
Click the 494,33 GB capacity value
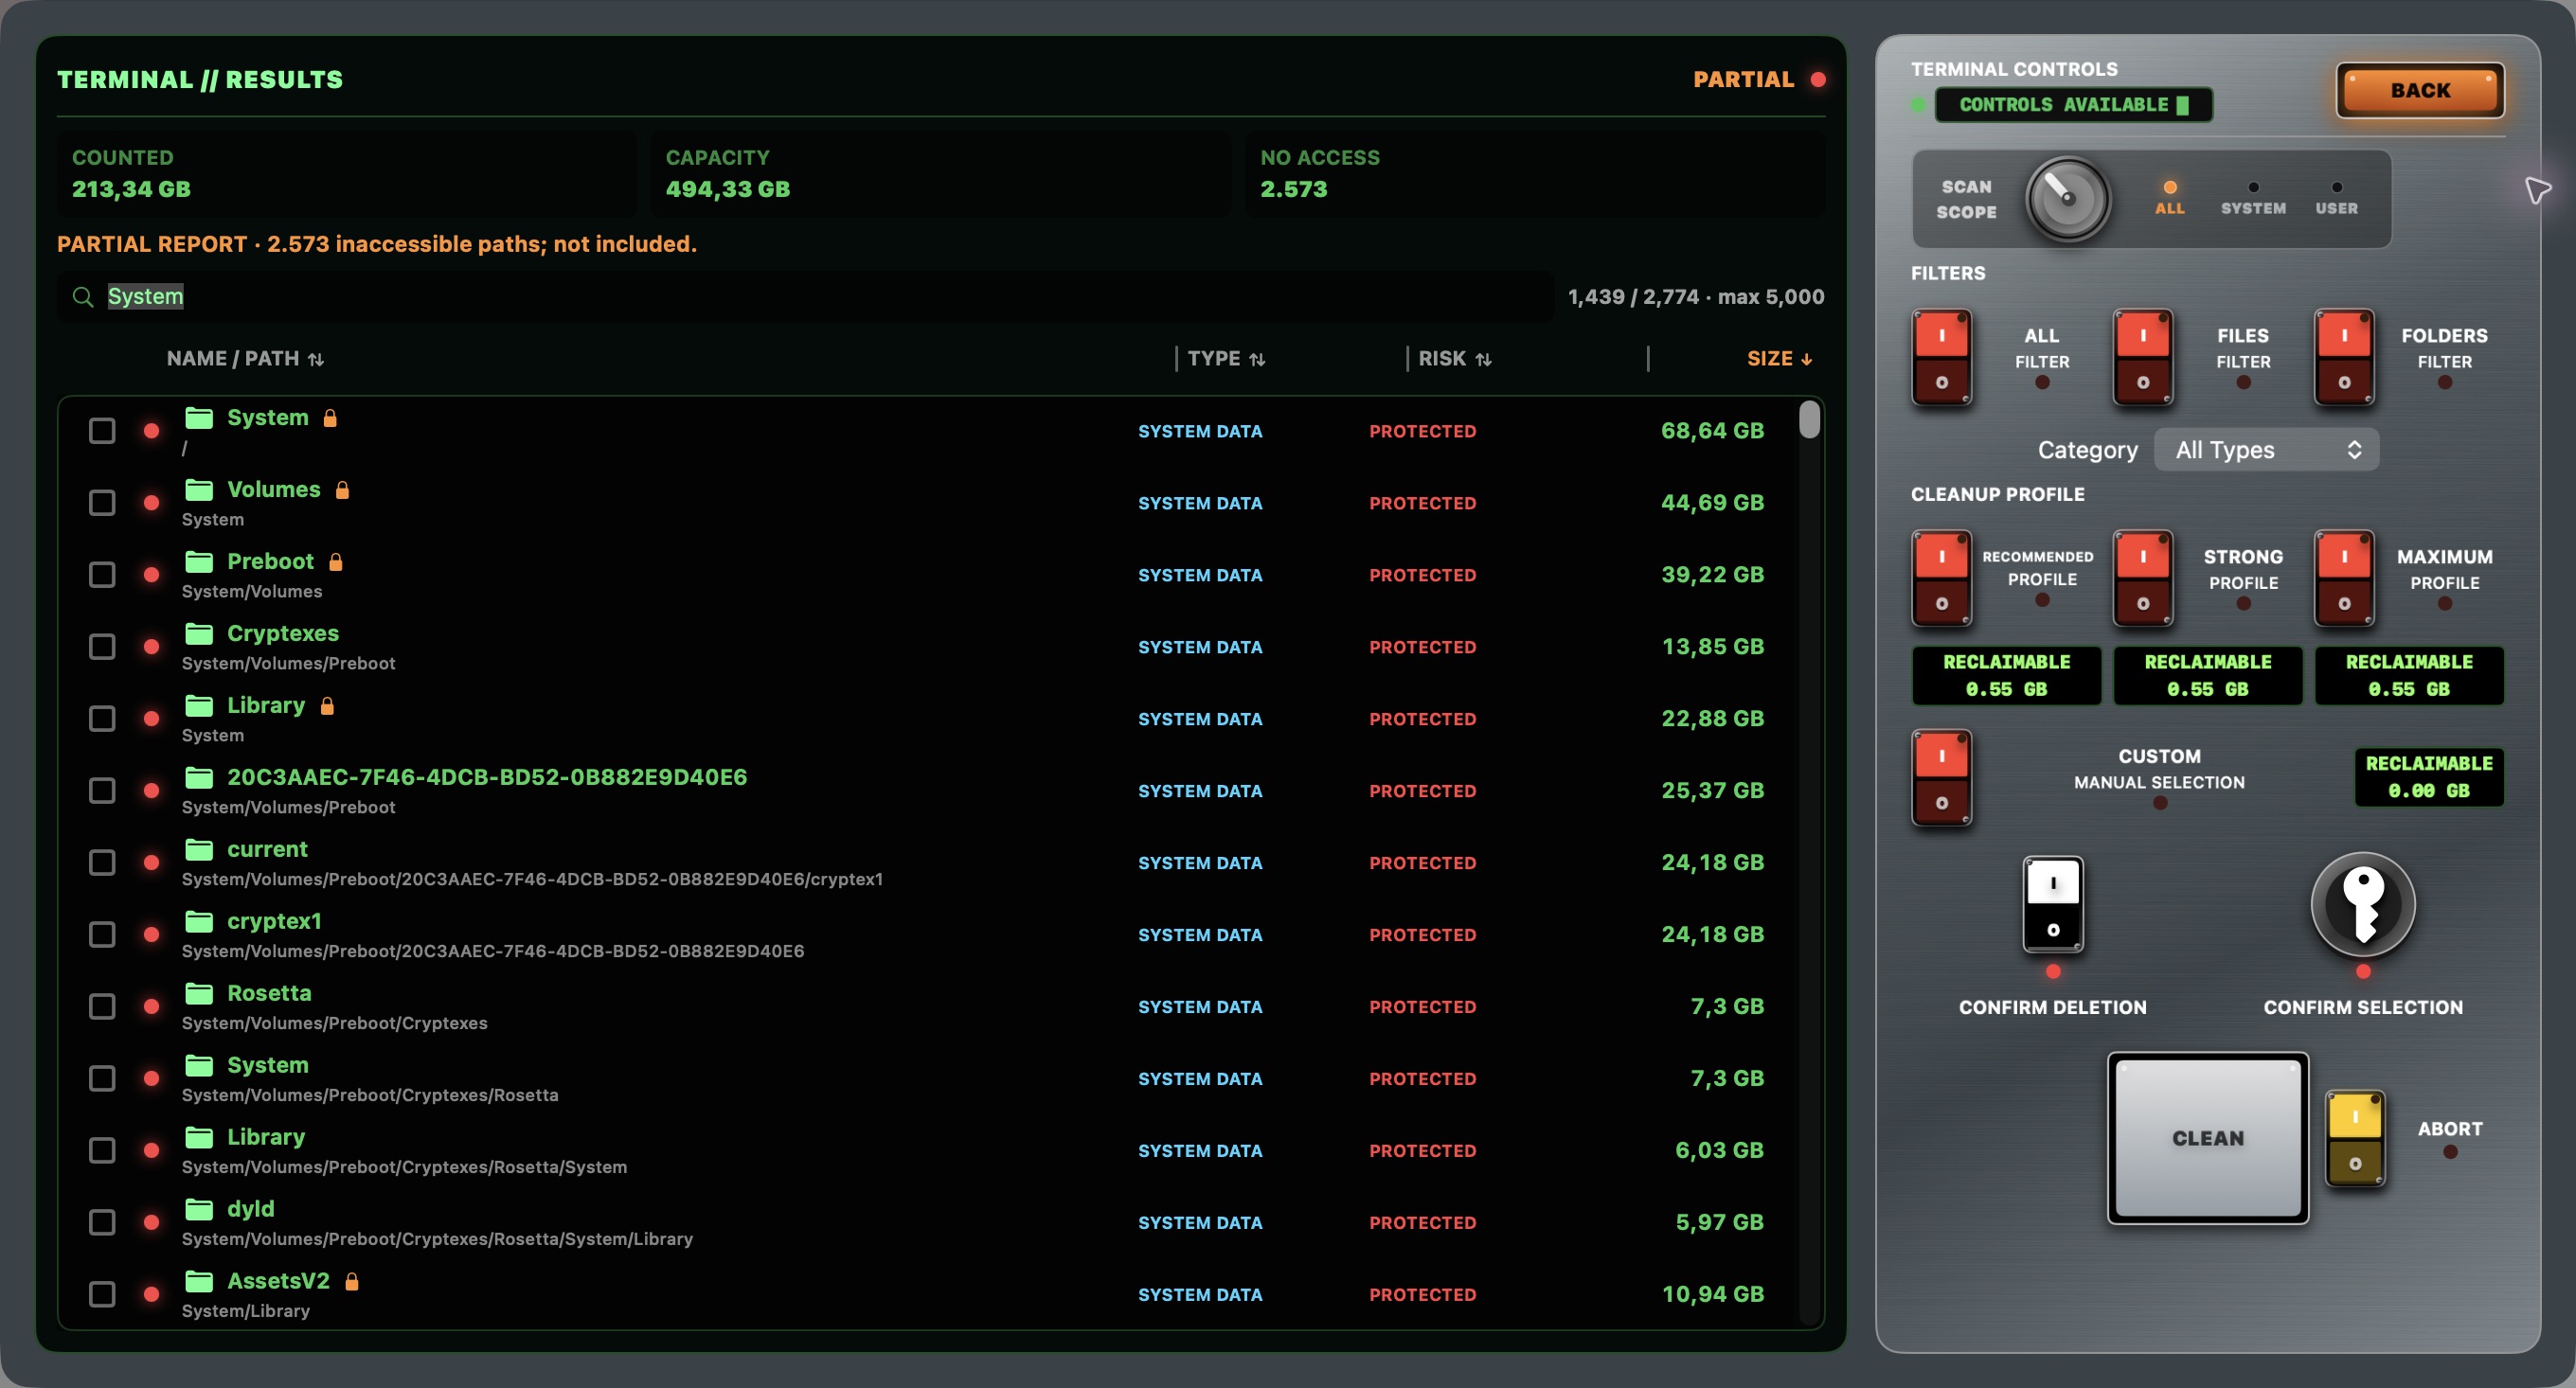(728, 189)
